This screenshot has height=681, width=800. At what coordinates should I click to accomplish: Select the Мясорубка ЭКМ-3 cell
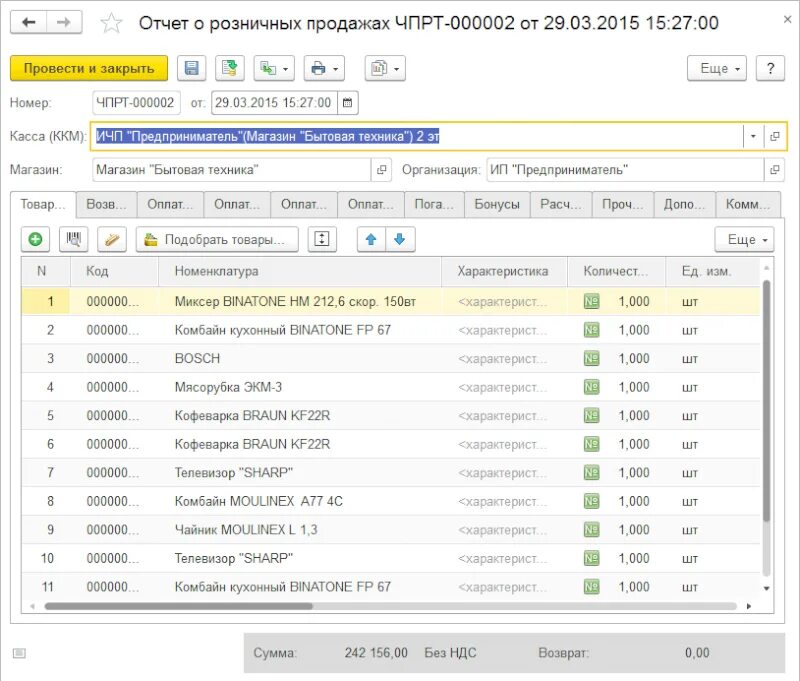pos(300,387)
